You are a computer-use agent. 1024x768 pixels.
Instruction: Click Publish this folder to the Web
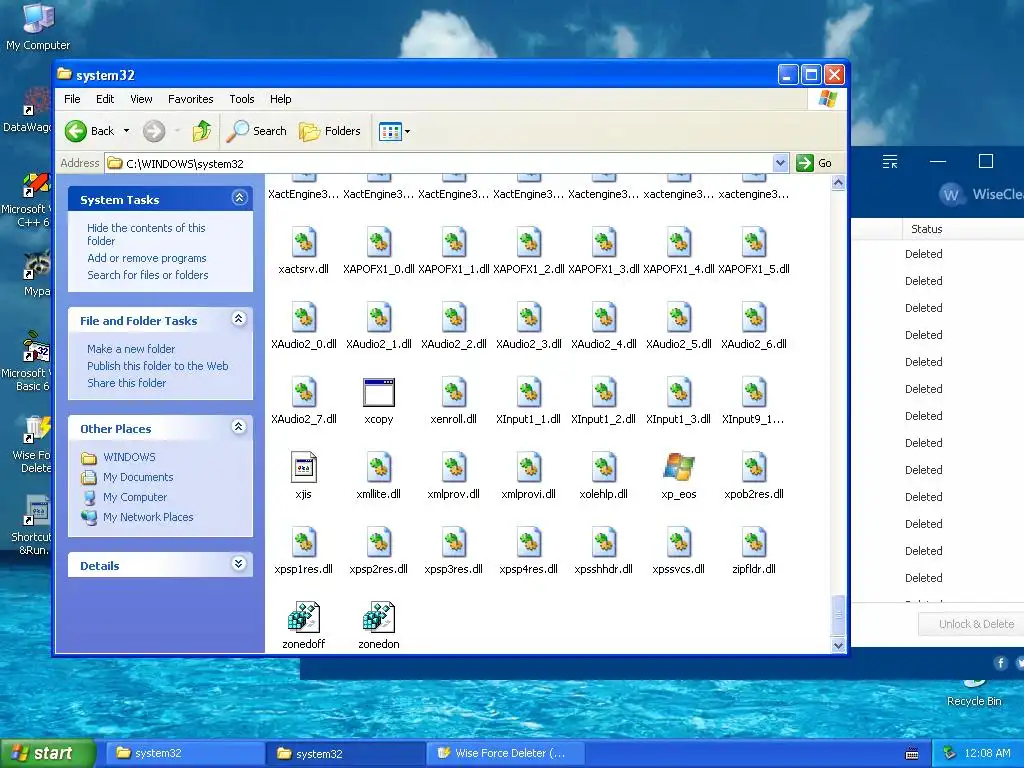pos(158,366)
